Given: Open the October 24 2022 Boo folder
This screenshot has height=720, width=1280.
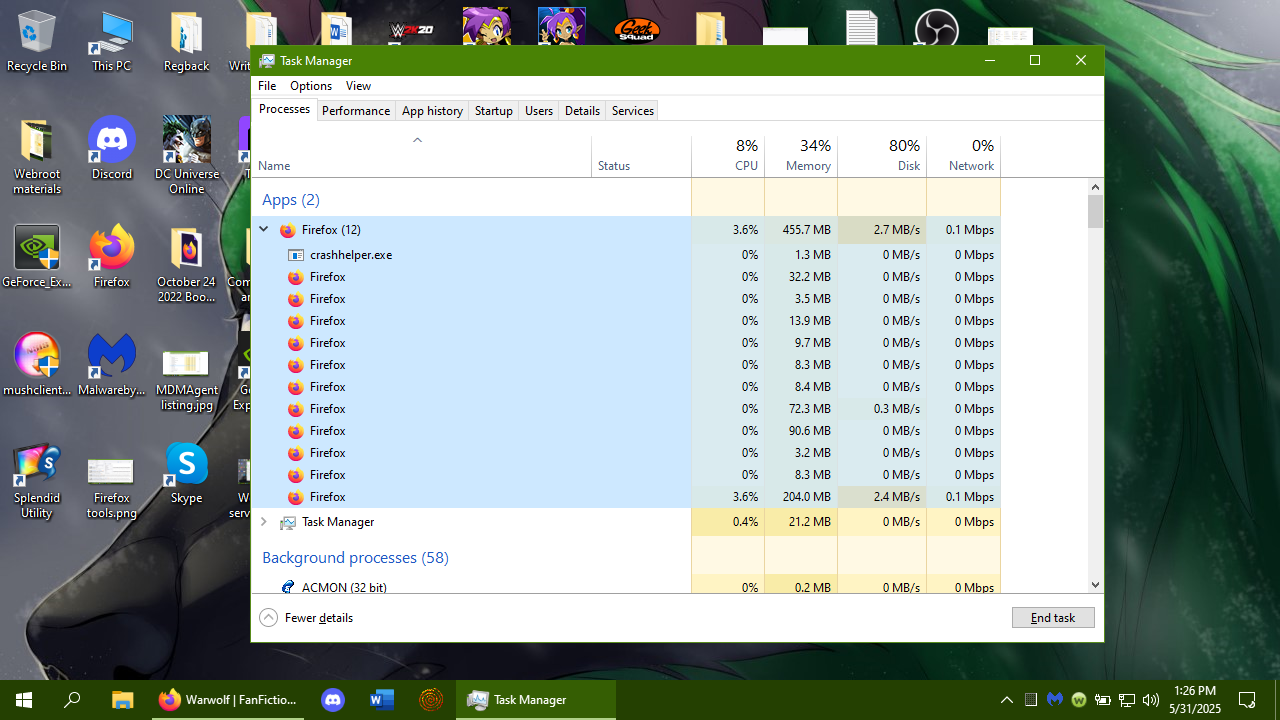Looking at the screenshot, I should 187,263.
